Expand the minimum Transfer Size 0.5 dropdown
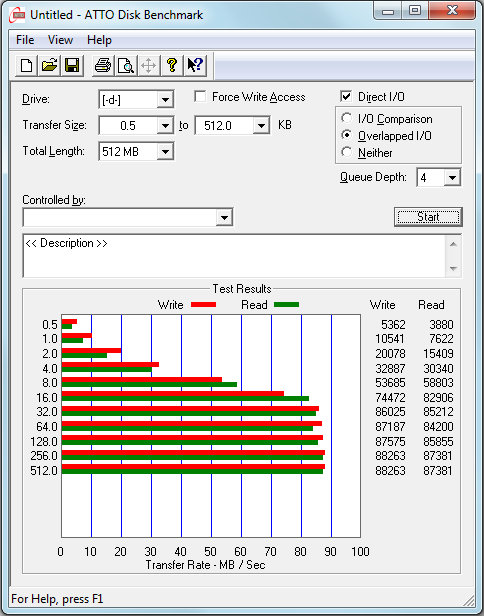 [165, 126]
